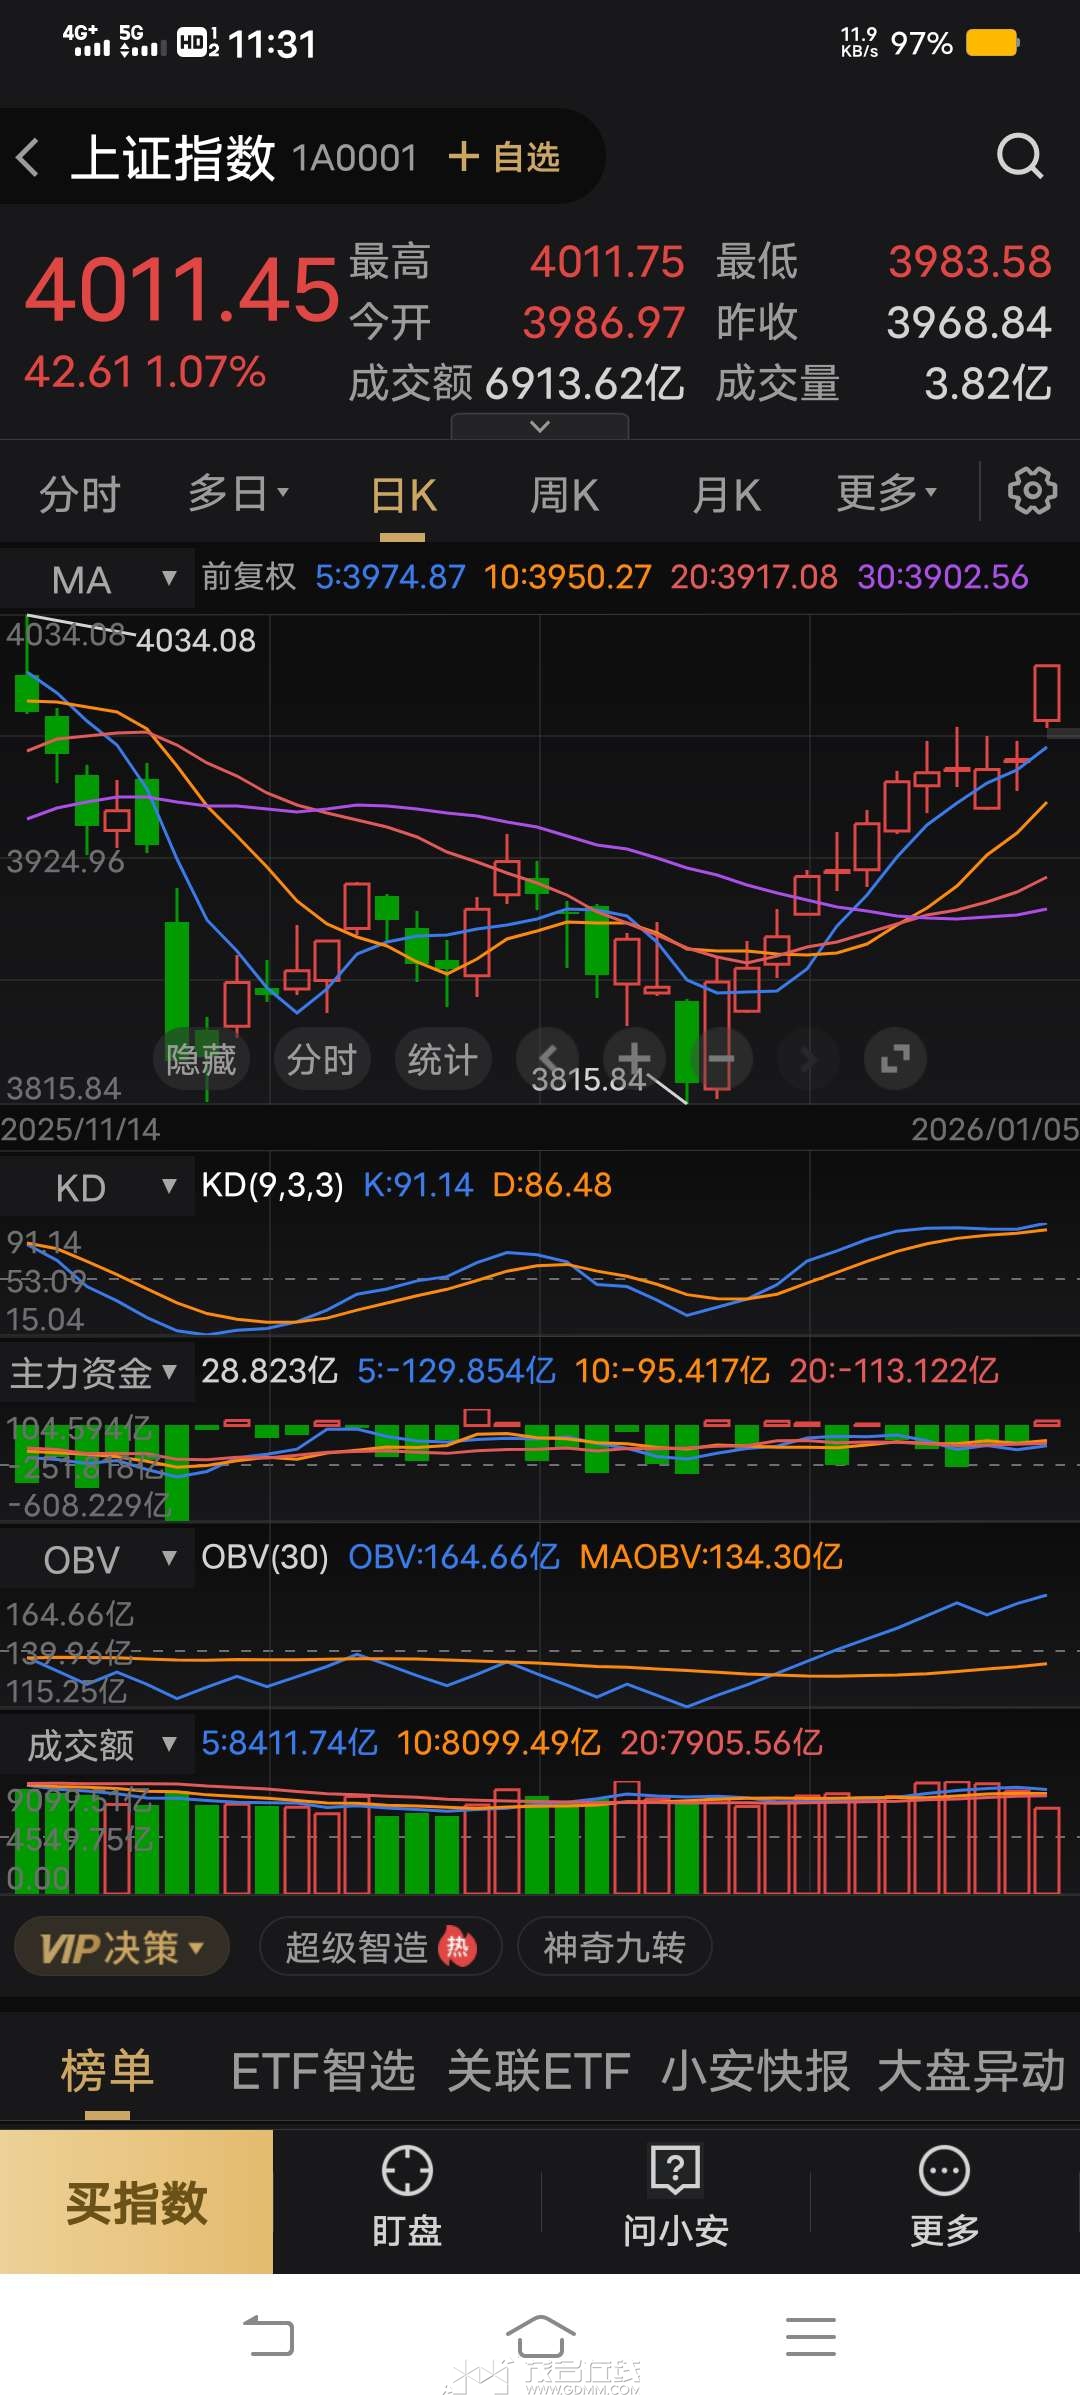Move chart left with previous arrow
The image size is (1080, 2400).
[x=547, y=1058]
